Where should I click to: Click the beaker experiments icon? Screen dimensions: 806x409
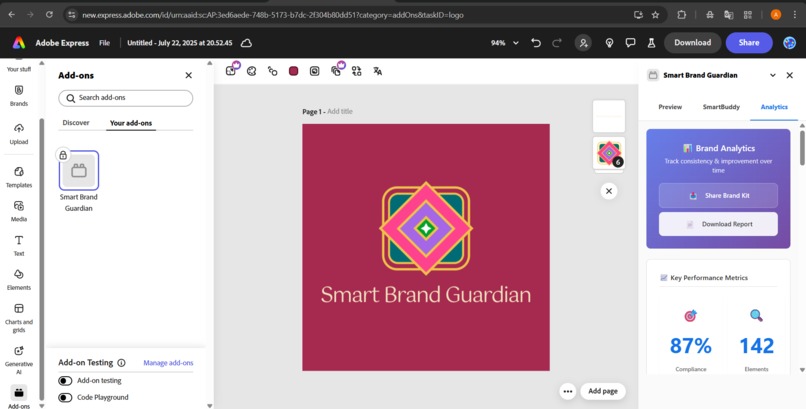pyautogui.click(x=651, y=43)
